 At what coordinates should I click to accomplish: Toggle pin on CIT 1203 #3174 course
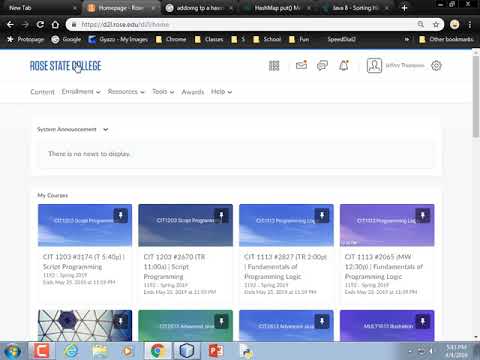[x=121, y=215]
